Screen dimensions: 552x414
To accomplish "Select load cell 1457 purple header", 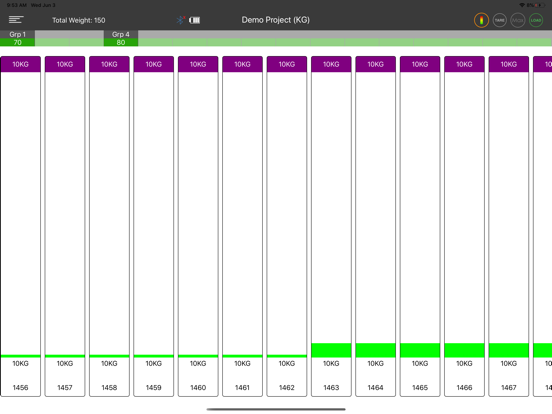I will point(65,64).
